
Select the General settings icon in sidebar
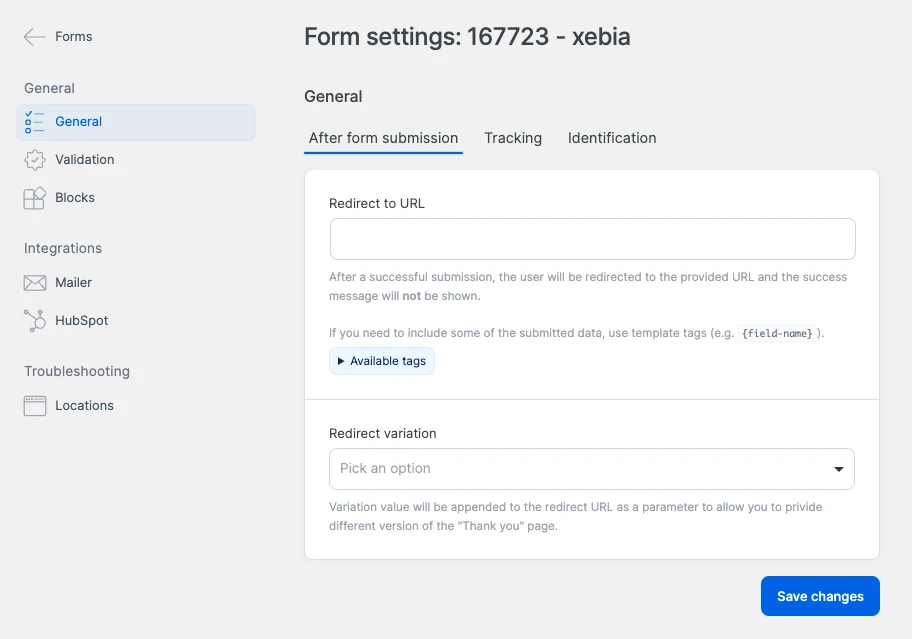(x=35, y=120)
